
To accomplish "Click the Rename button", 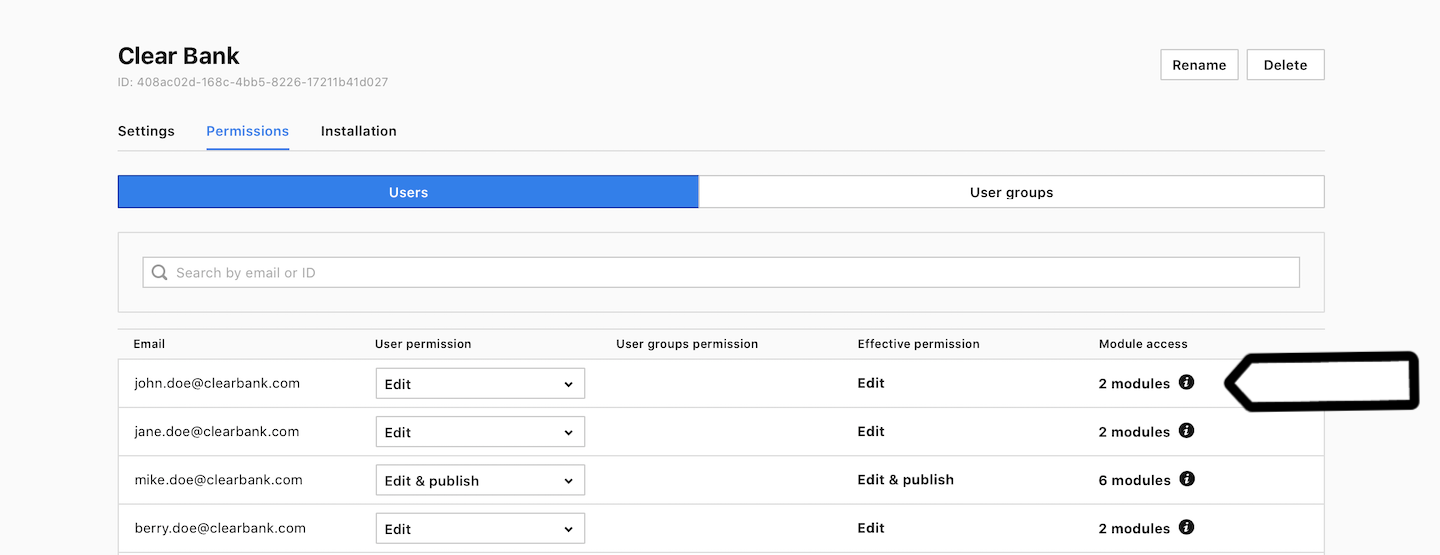I will coord(1199,65).
